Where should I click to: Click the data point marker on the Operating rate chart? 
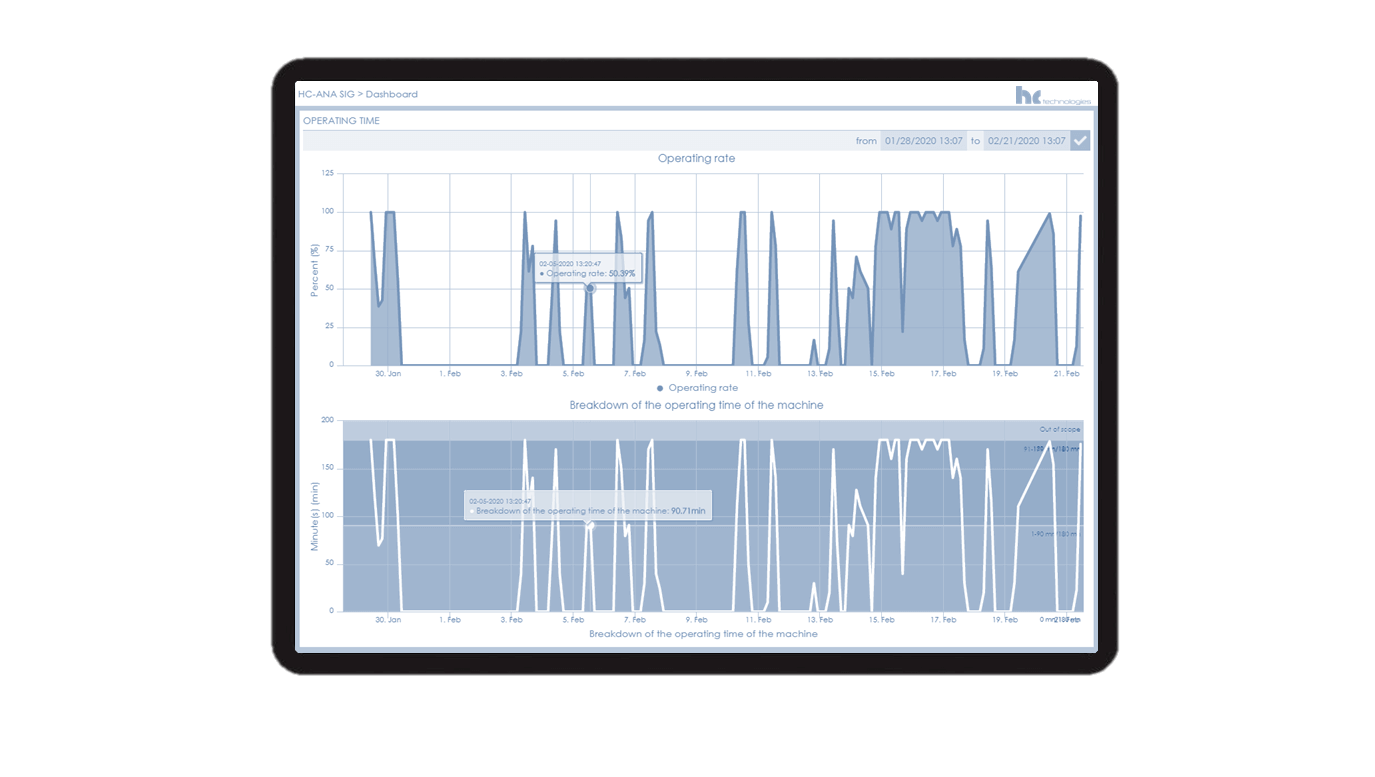(590, 287)
